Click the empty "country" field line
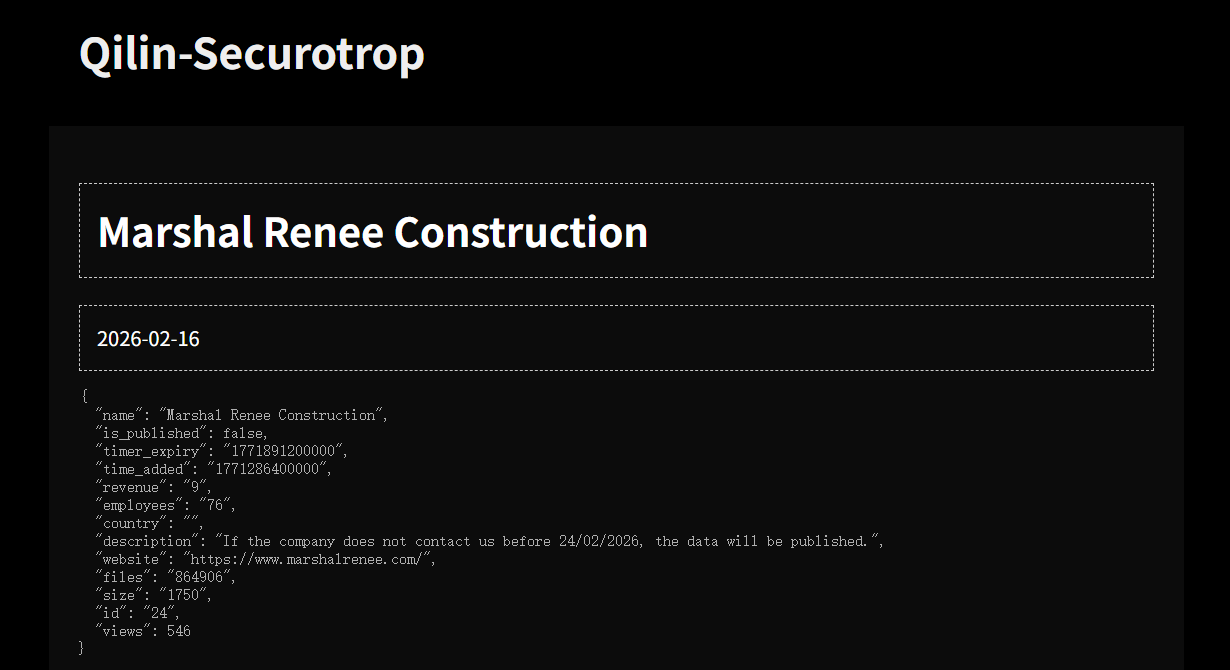Viewport: 1230px width, 670px height. coord(148,523)
